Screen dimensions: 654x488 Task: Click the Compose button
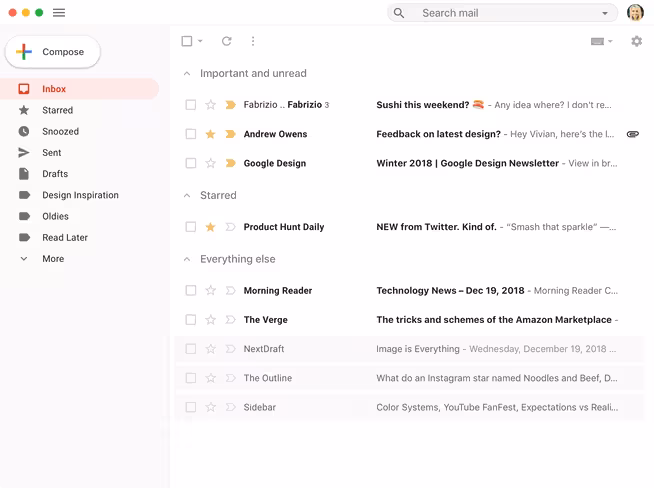point(53,52)
